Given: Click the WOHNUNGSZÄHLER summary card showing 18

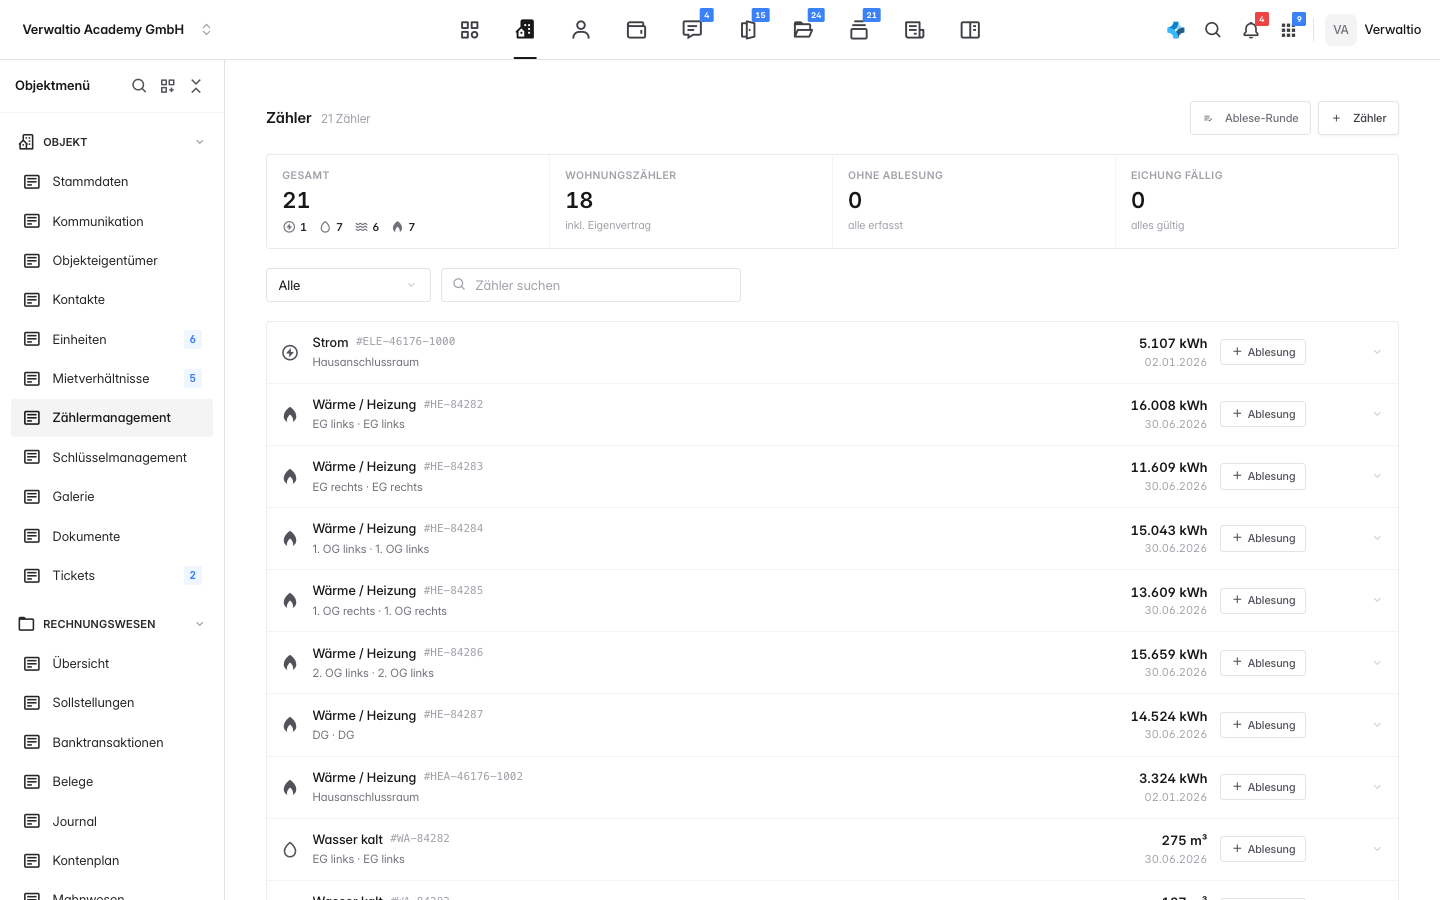Looking at the screenshot, I should (691, 201).
